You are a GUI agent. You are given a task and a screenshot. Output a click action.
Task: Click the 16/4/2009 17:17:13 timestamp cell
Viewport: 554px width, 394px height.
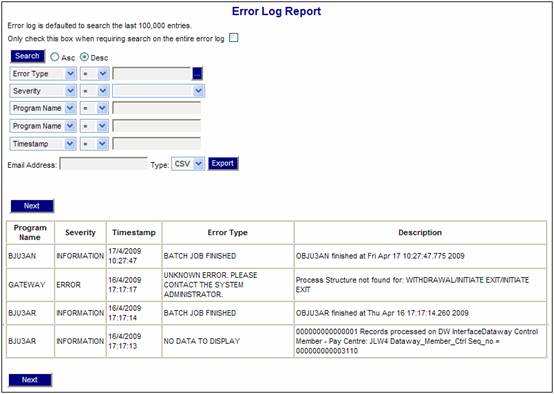(134, 341)
